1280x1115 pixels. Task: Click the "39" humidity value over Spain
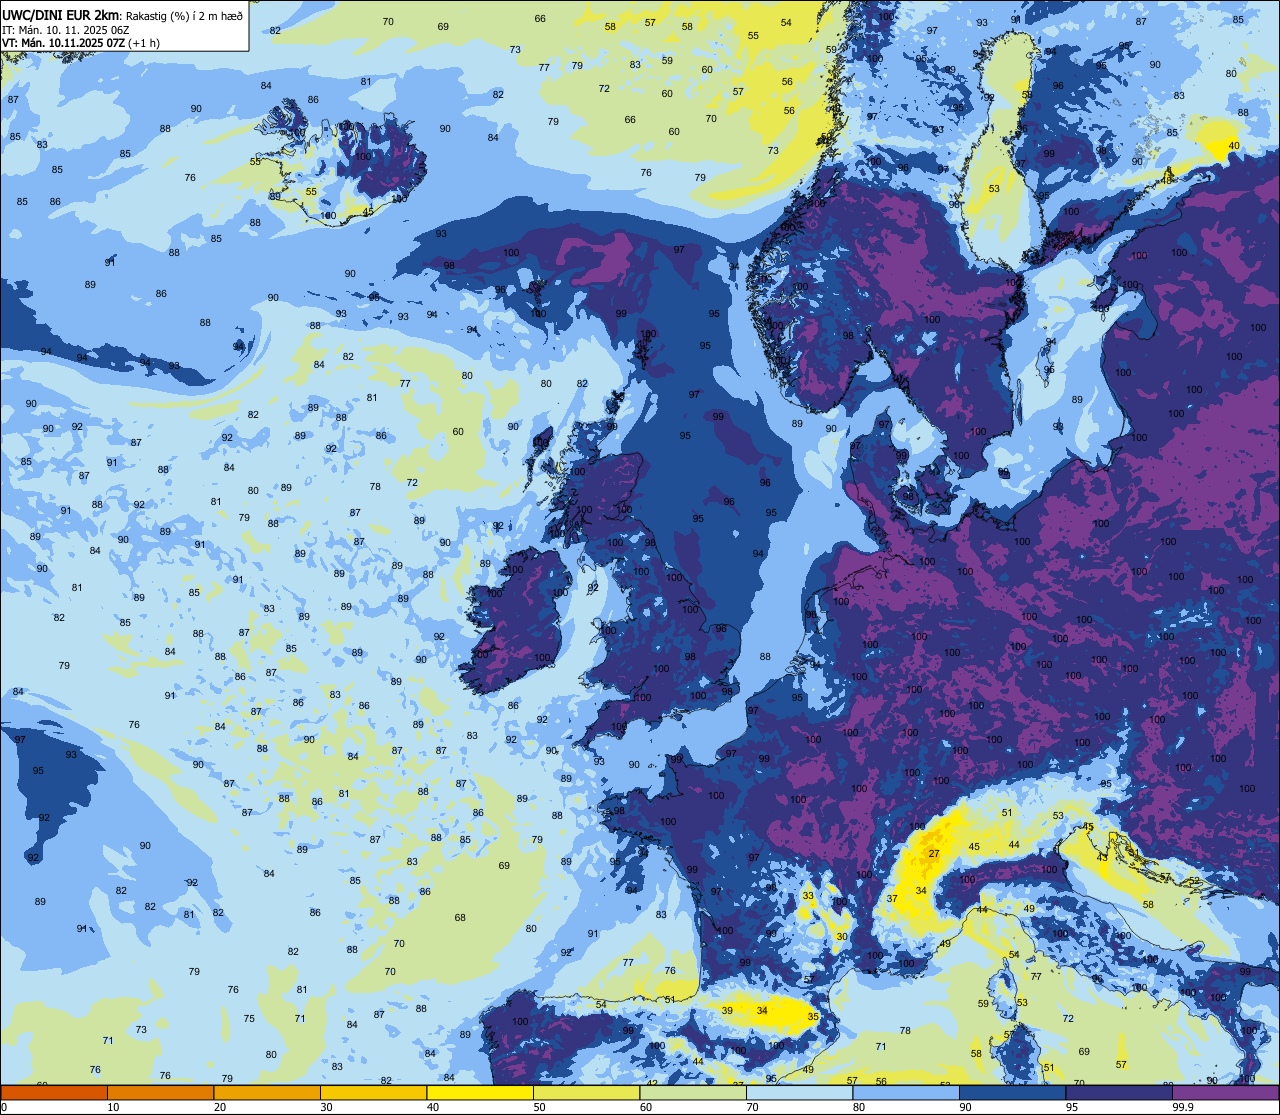pyautogui.click(x=727, y=1011)
